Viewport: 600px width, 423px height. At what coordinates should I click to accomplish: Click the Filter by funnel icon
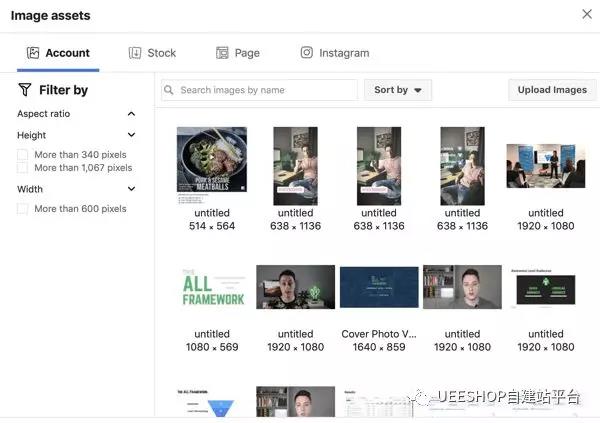[25, 90]
